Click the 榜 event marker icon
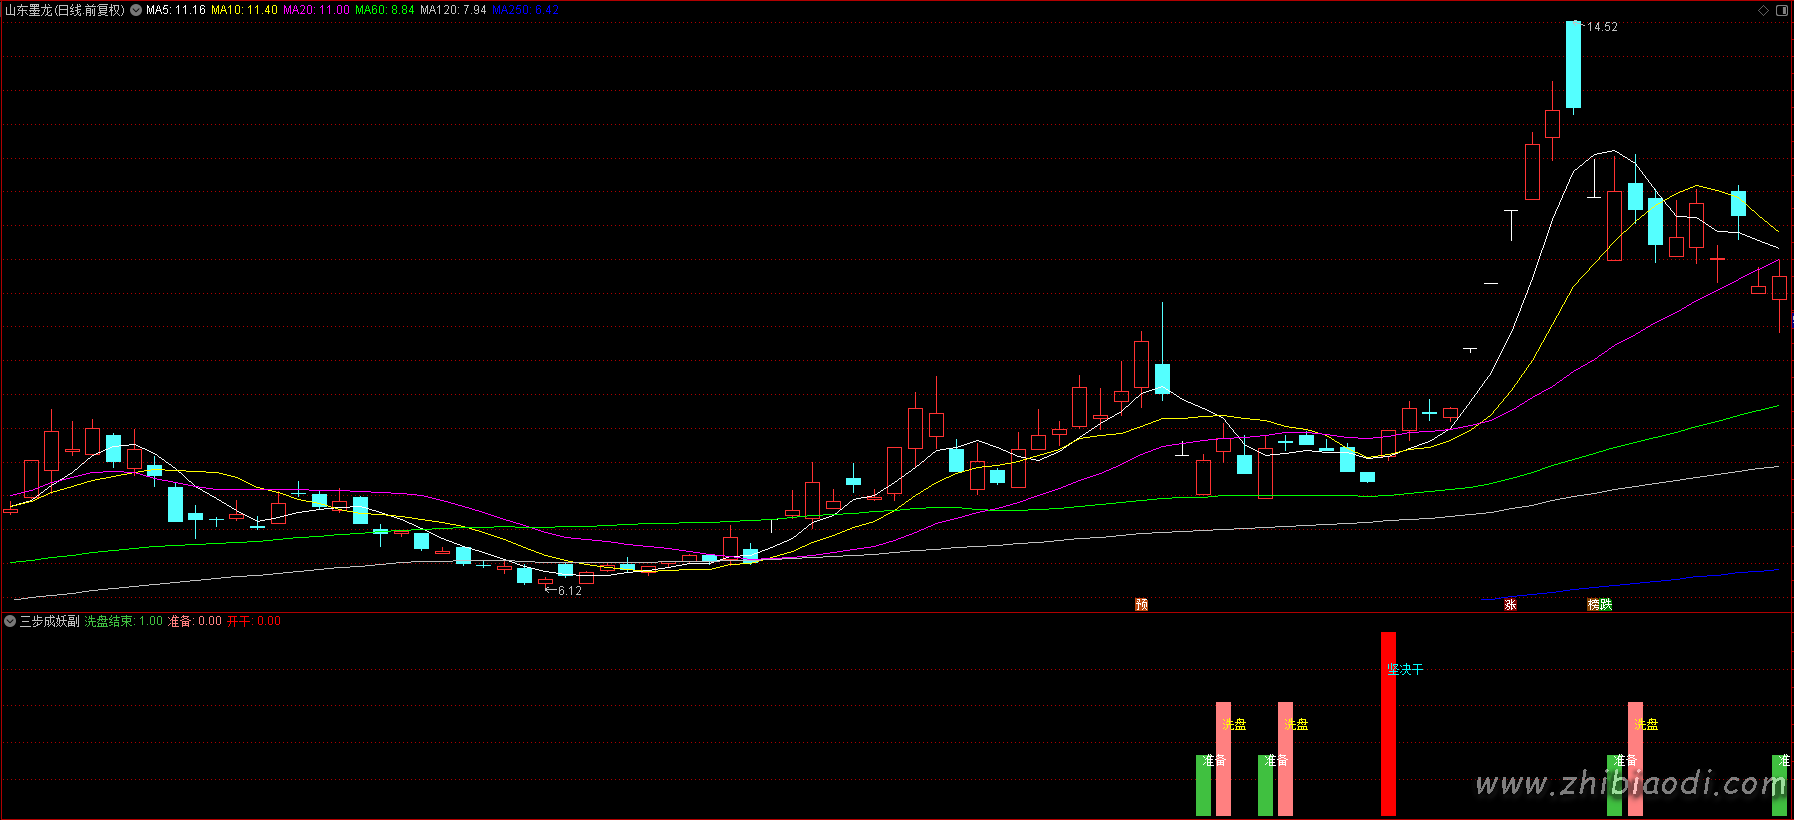 point(1594,604)
